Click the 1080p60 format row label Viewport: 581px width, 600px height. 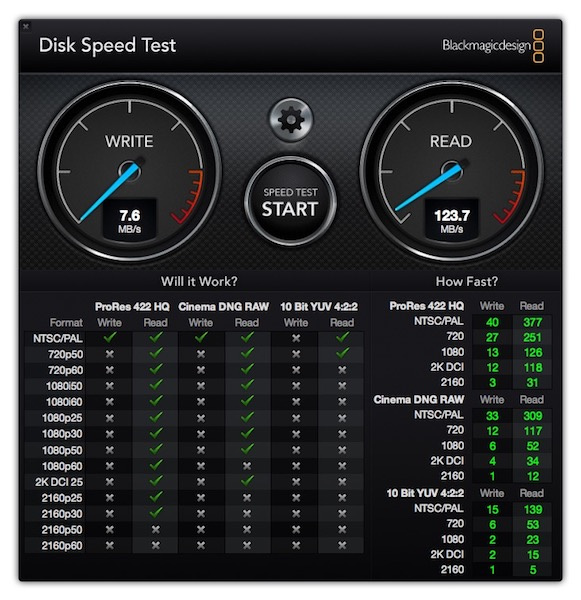tap(62, 466)
